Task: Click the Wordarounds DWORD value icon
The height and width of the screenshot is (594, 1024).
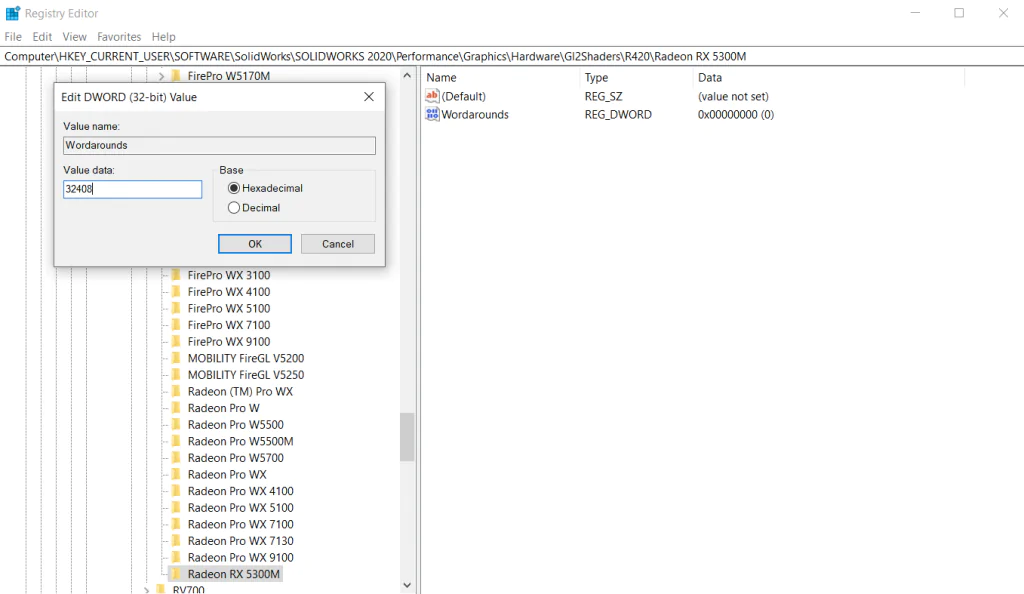Action: click(432, 114)
